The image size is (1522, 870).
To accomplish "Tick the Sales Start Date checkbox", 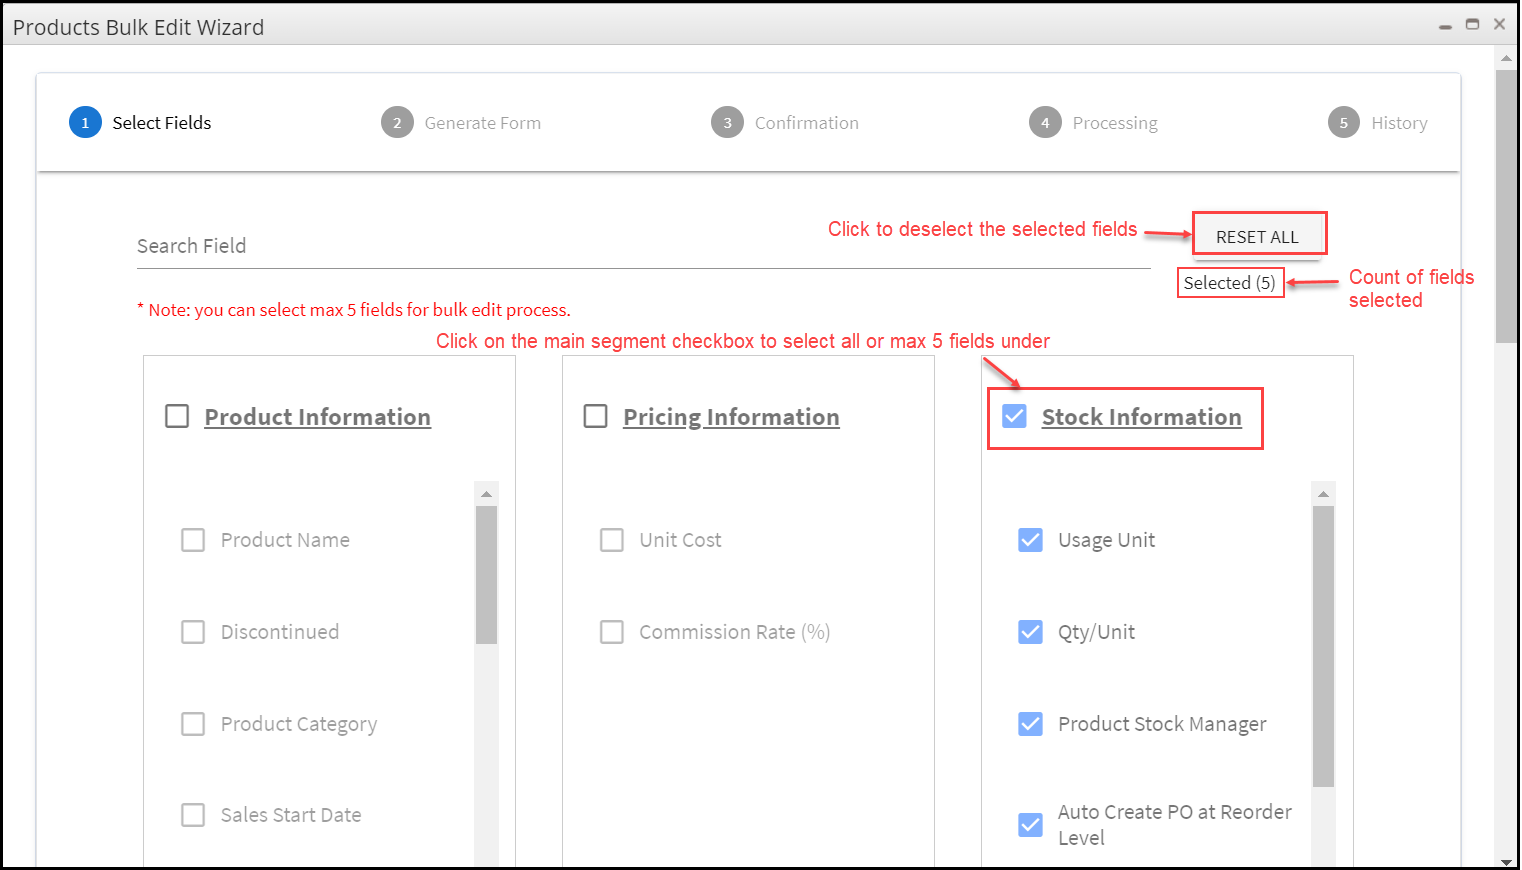I will (x=193, y=815).
